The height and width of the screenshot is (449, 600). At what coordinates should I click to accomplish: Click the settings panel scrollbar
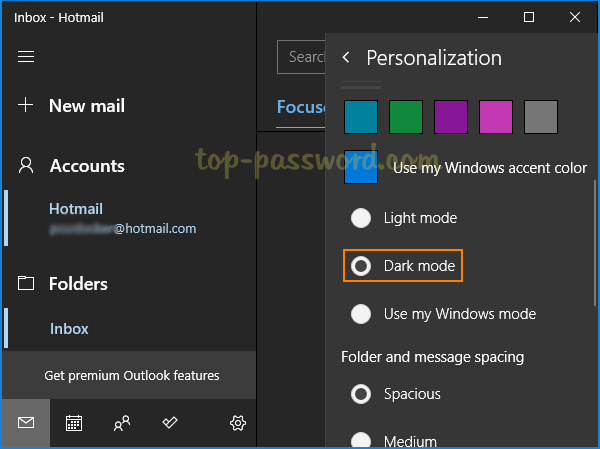pos(595,243)
